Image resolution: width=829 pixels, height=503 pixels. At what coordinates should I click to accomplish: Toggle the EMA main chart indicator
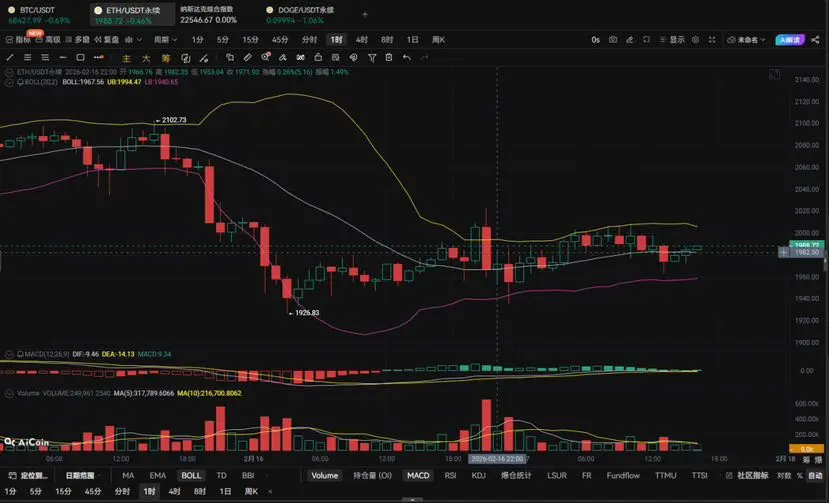158,475
